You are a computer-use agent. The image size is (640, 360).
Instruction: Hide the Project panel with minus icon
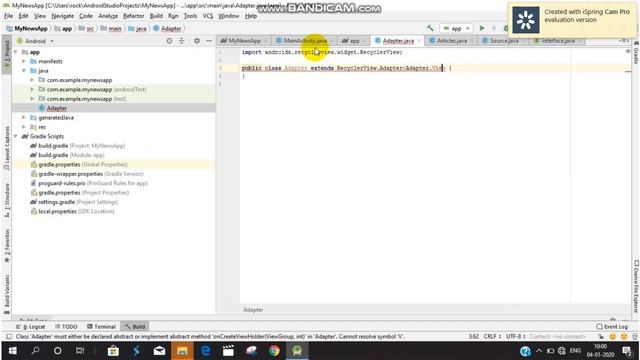(209, 41)
